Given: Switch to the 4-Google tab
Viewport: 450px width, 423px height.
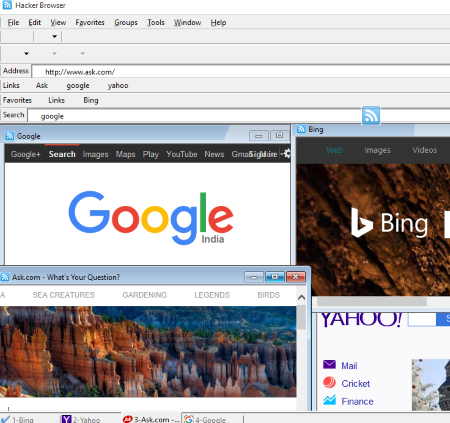Looking at the screenshot, I should pyautogui.click(x=206, y=419).
